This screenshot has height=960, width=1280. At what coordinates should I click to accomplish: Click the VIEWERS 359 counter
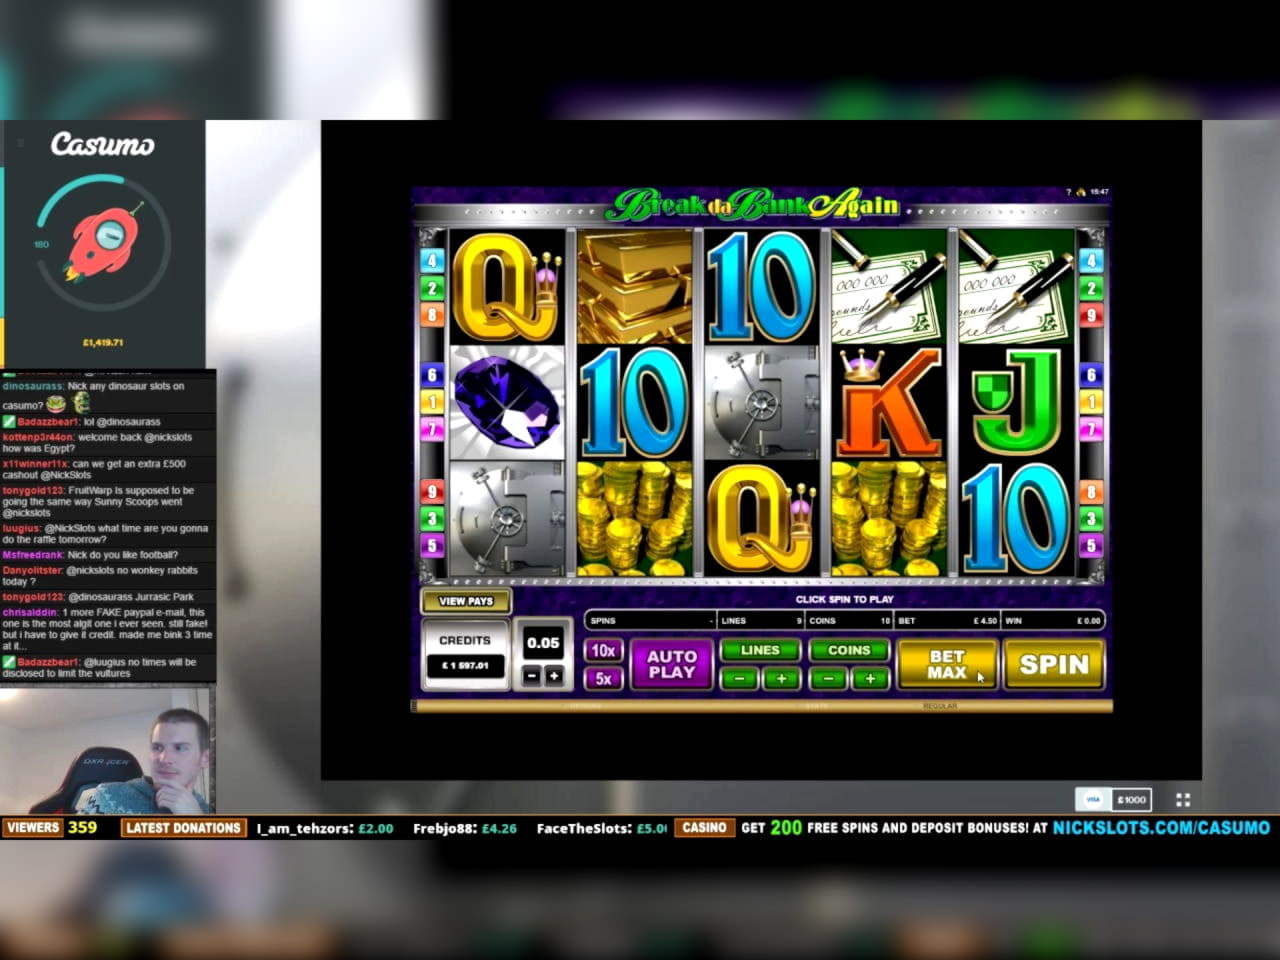[51, 828]
